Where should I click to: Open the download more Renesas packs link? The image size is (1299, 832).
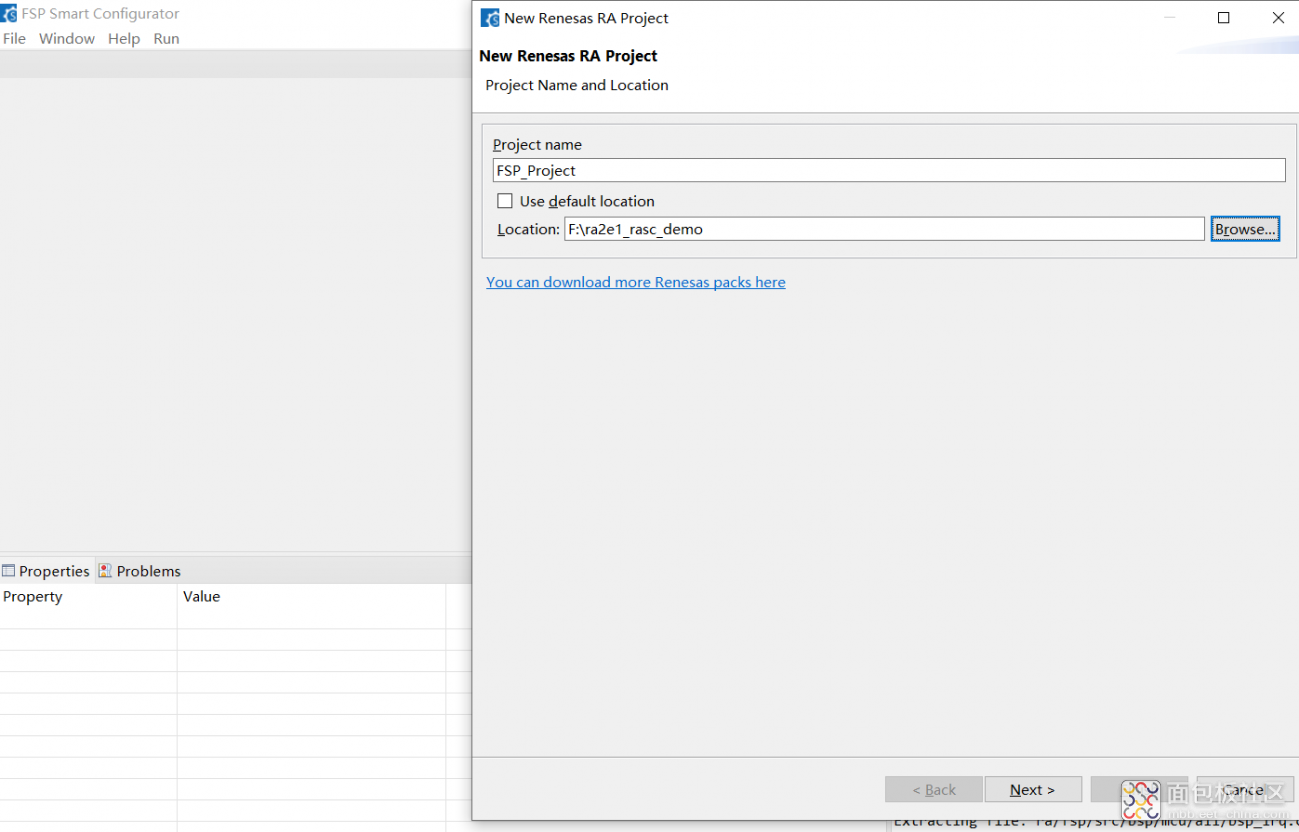[636, 282]
